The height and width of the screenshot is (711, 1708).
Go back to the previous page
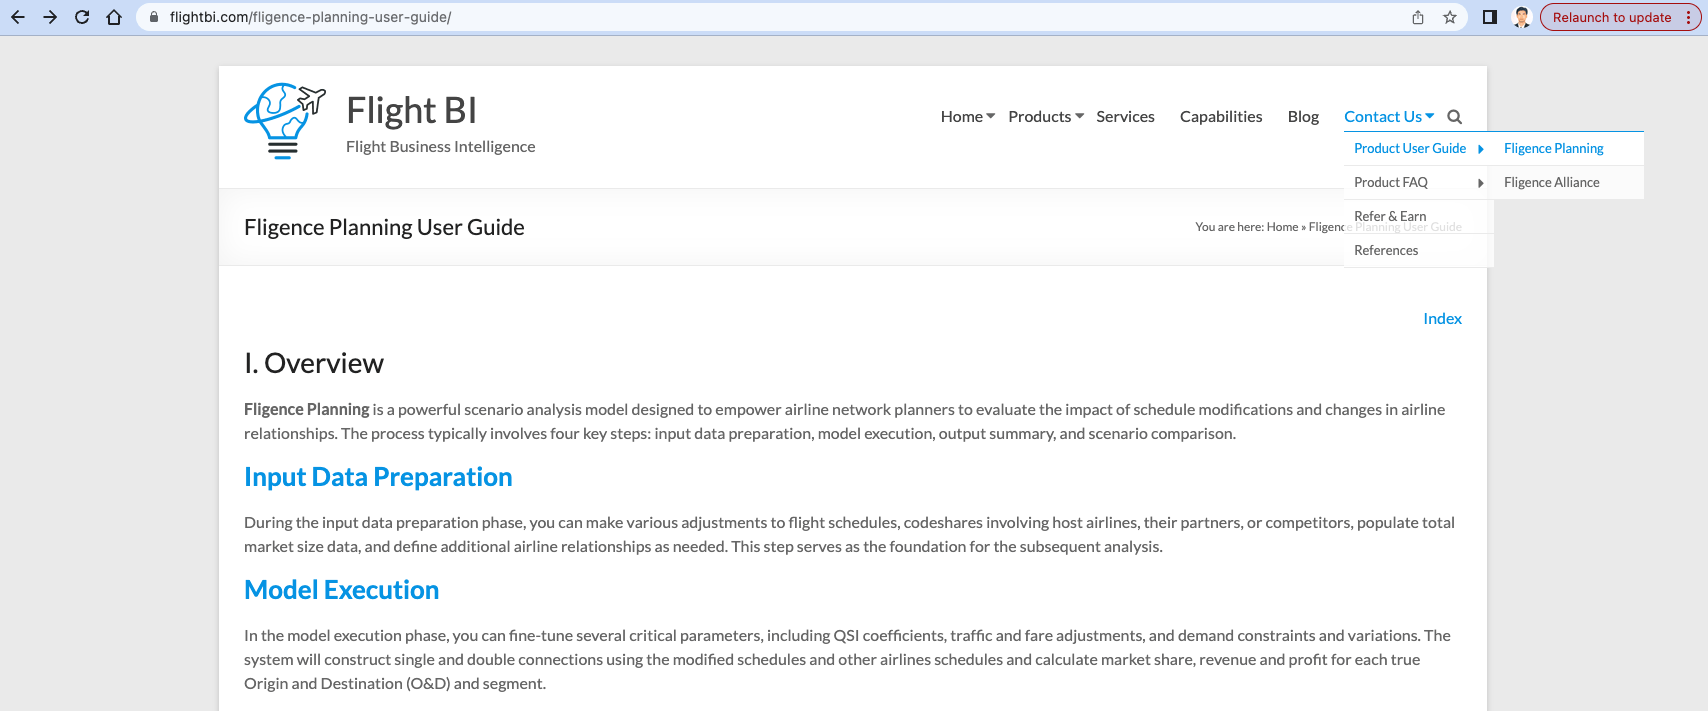point(18,17)
